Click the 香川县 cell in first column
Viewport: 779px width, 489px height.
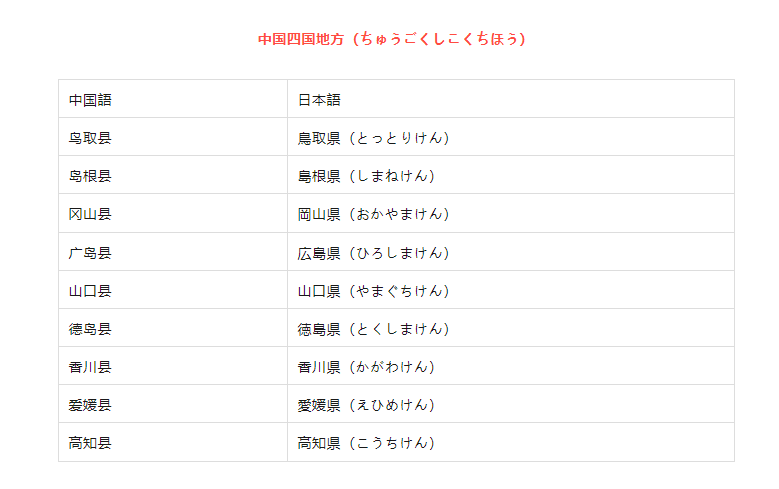tap(173, 366)
